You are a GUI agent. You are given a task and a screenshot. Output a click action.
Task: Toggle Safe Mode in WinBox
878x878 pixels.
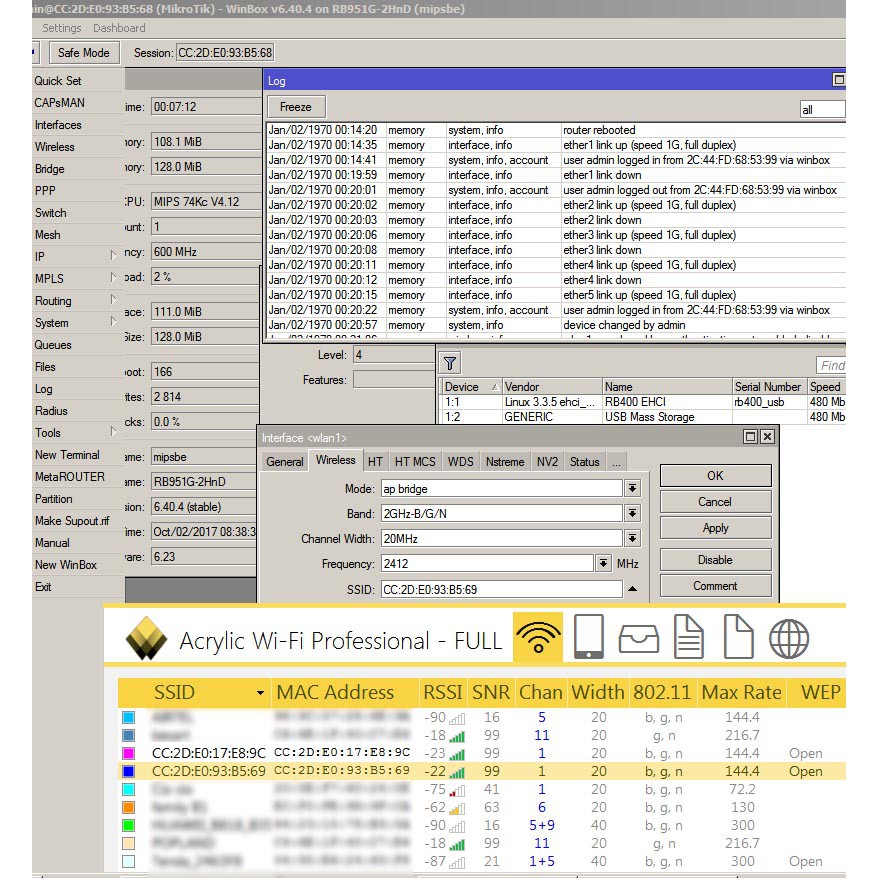(84, 52)
